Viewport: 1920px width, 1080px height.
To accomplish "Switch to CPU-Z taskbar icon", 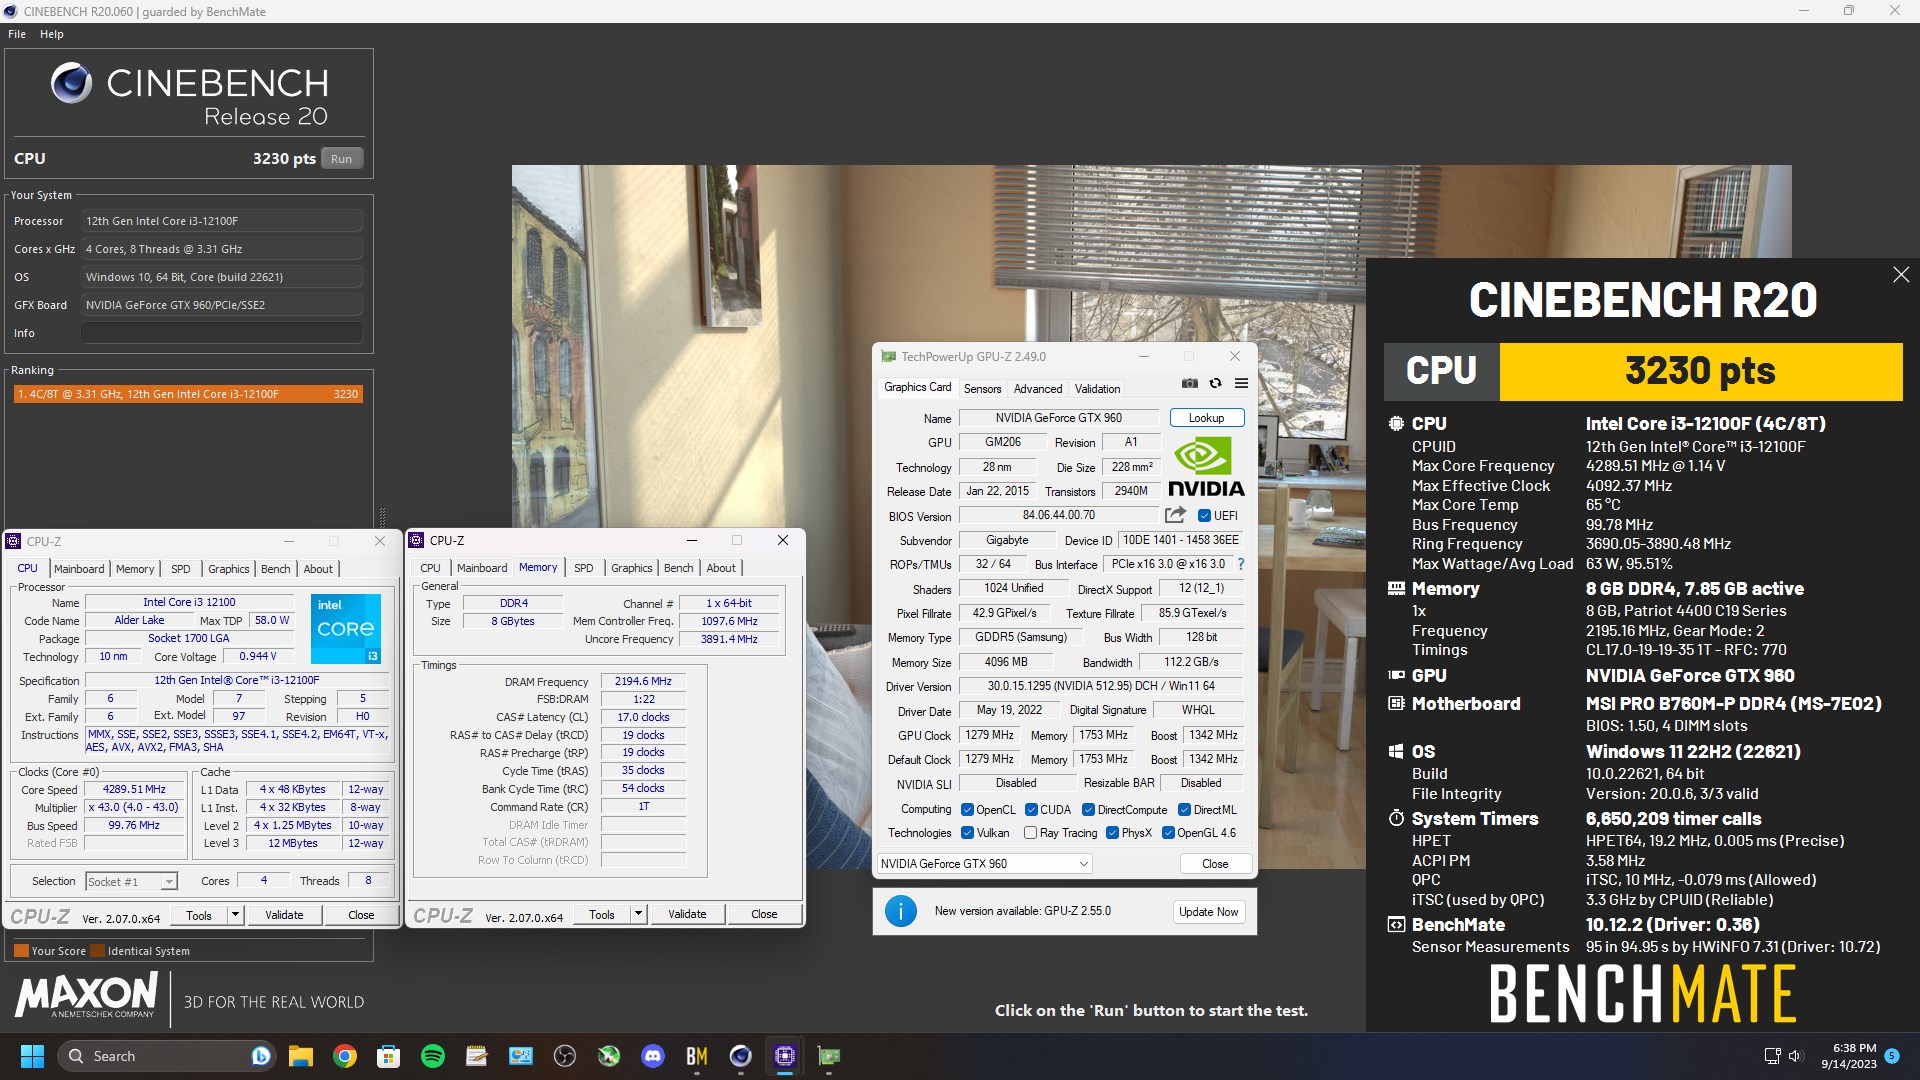I will click(x=785, y=1056).
